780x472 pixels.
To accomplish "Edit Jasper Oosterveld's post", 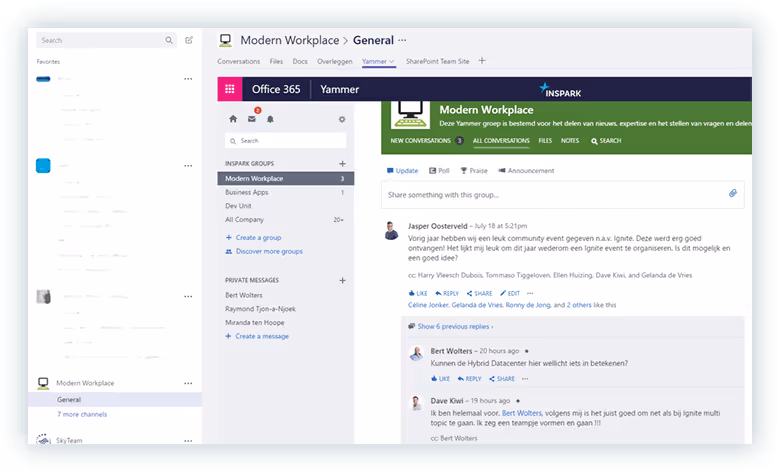I will coord(510,293).
